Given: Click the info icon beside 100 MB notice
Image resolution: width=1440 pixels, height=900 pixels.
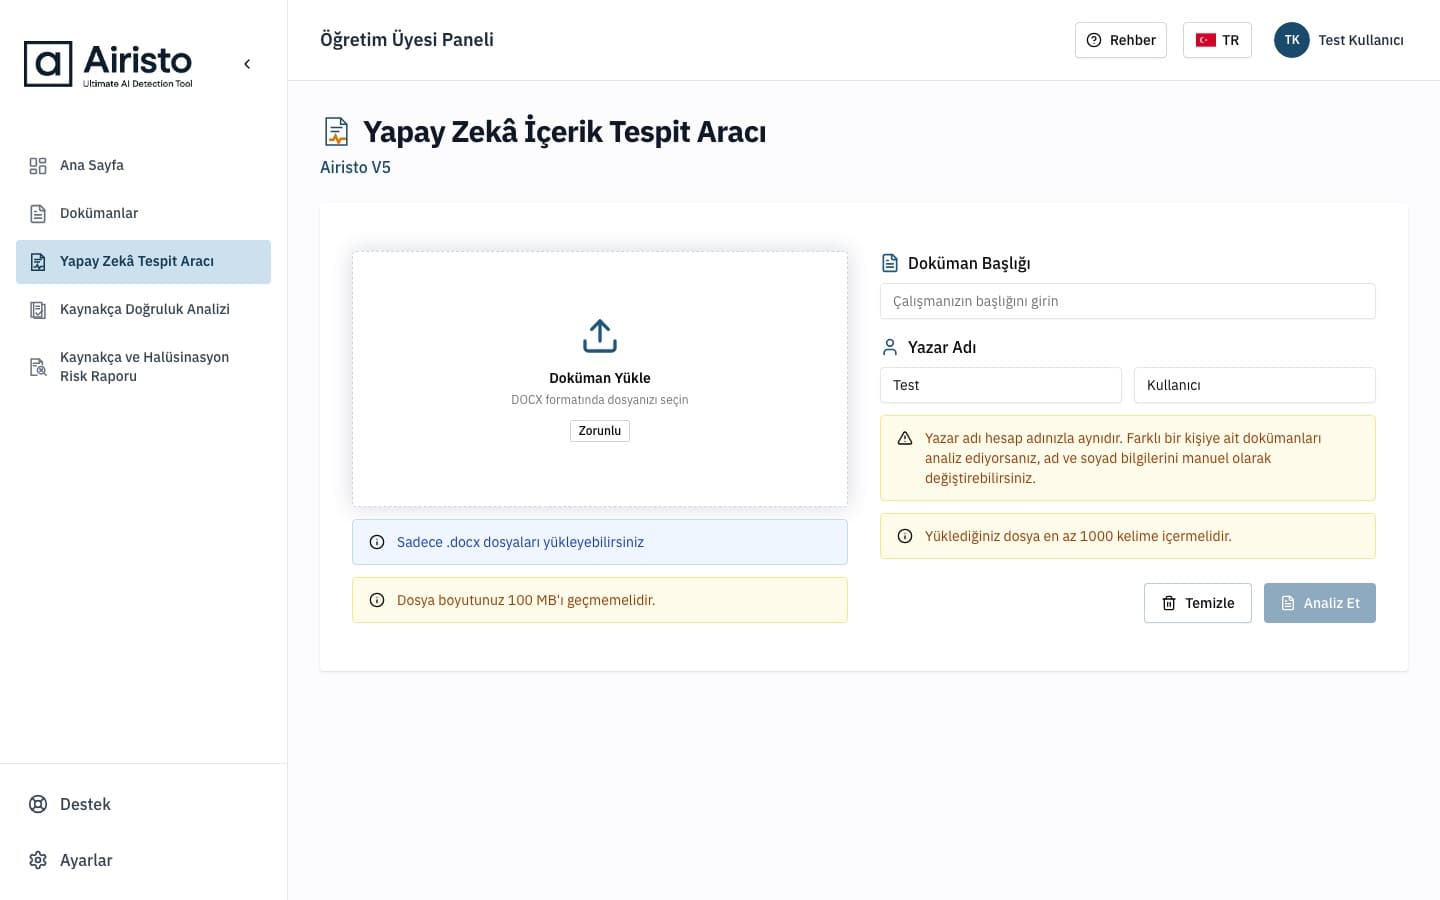Looking at the screenshot, I should (377, 600).
